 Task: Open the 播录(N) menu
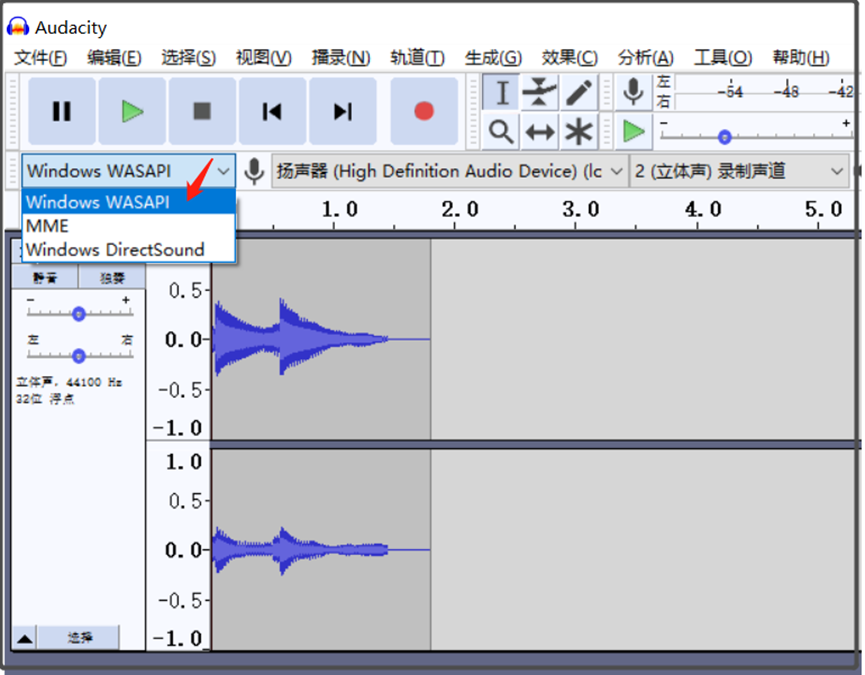pyautogui.click(x=341, y=57)
